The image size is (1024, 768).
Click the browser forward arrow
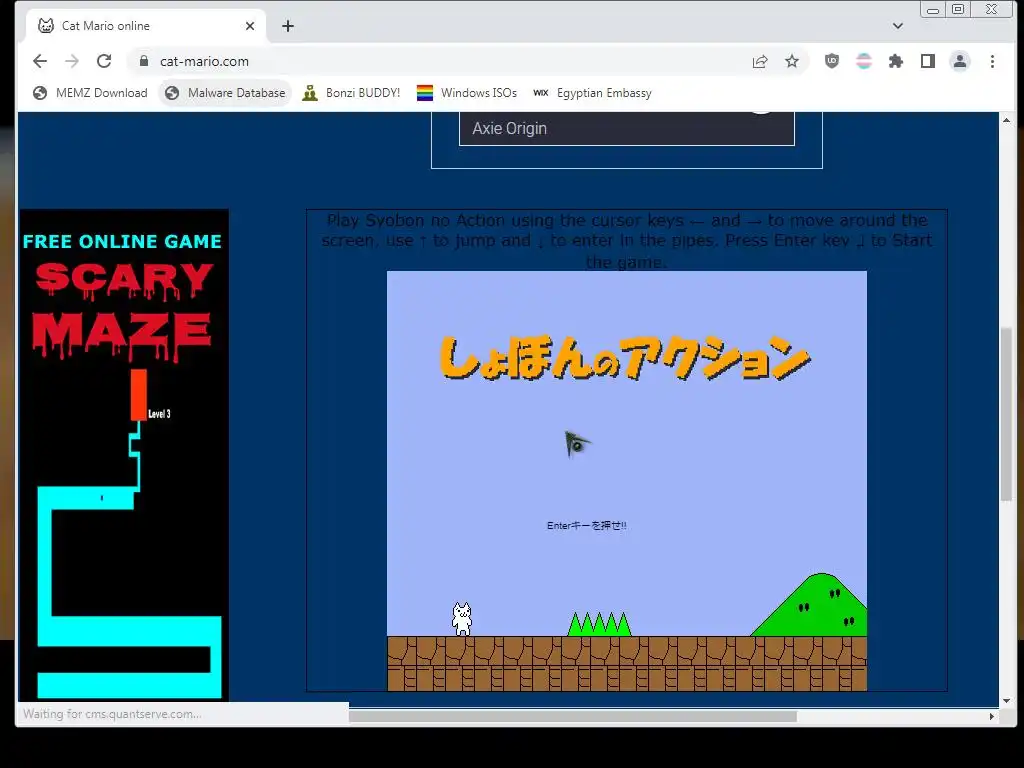tap(72, 61)
